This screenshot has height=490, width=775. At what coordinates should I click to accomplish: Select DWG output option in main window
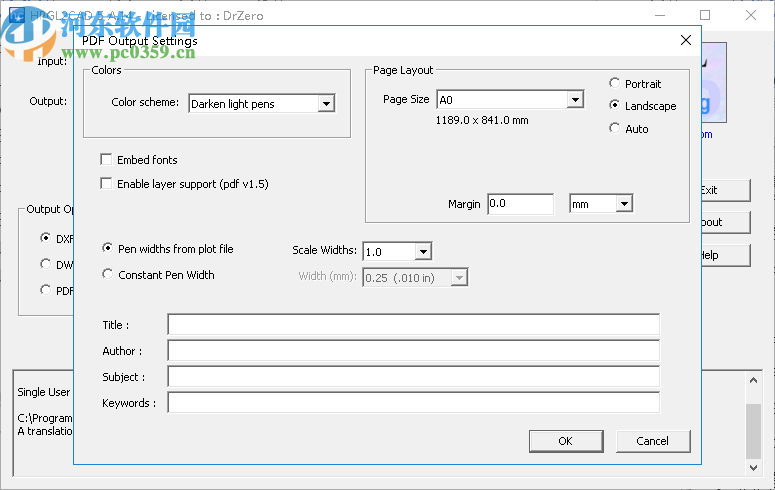tap(45, 264)
